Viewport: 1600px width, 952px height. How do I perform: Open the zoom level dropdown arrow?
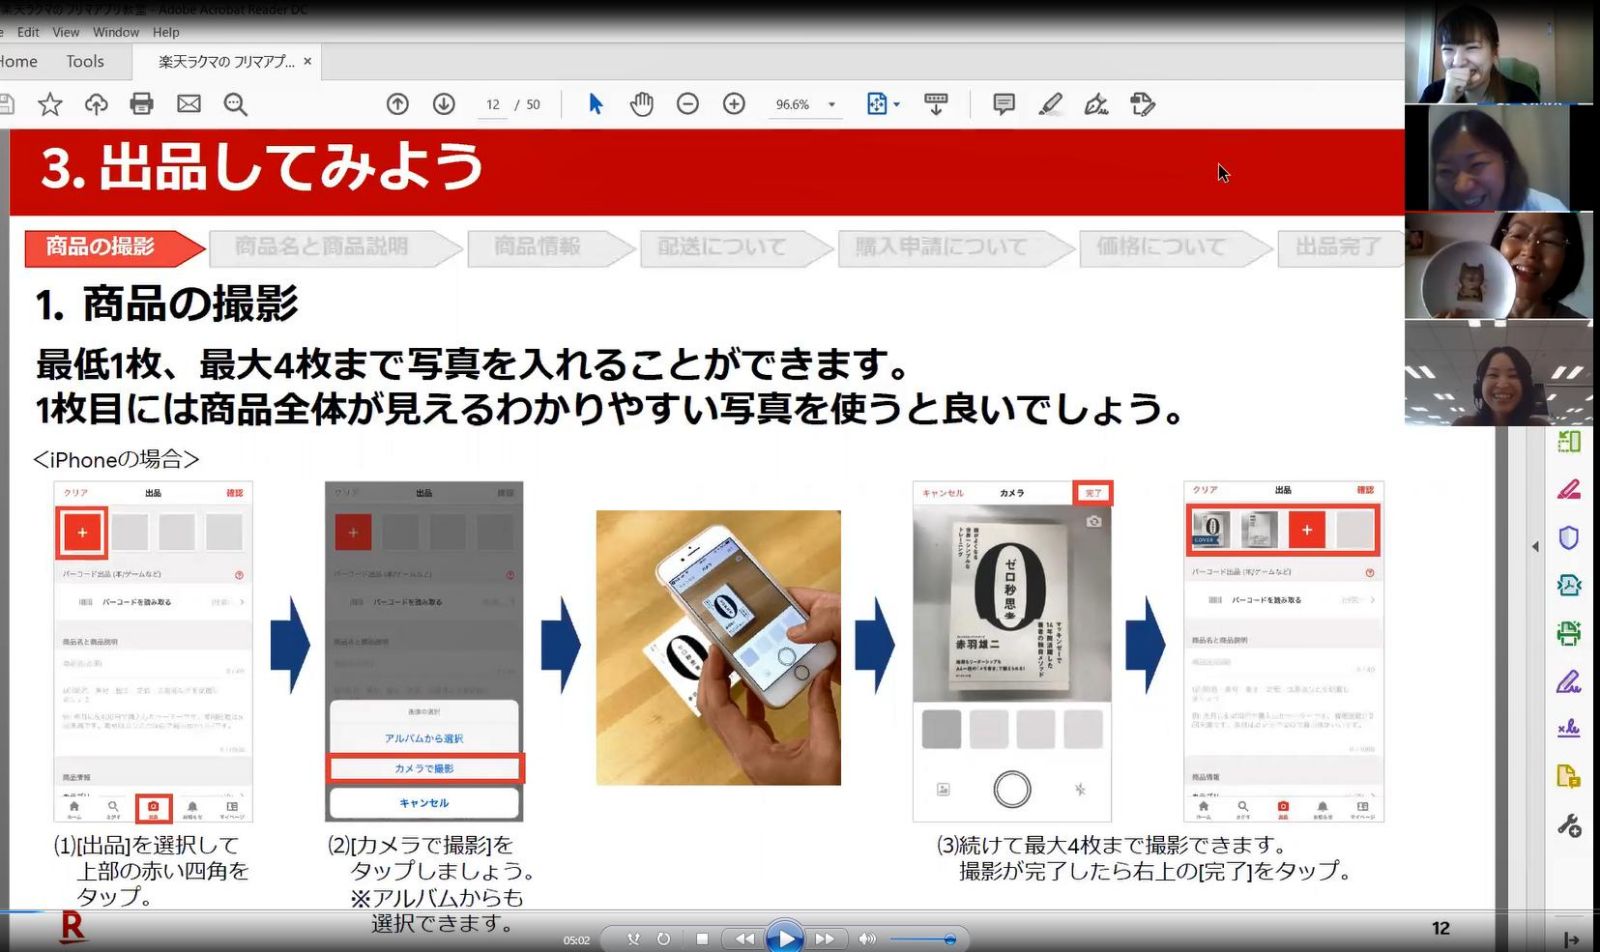tap(831, 105)
